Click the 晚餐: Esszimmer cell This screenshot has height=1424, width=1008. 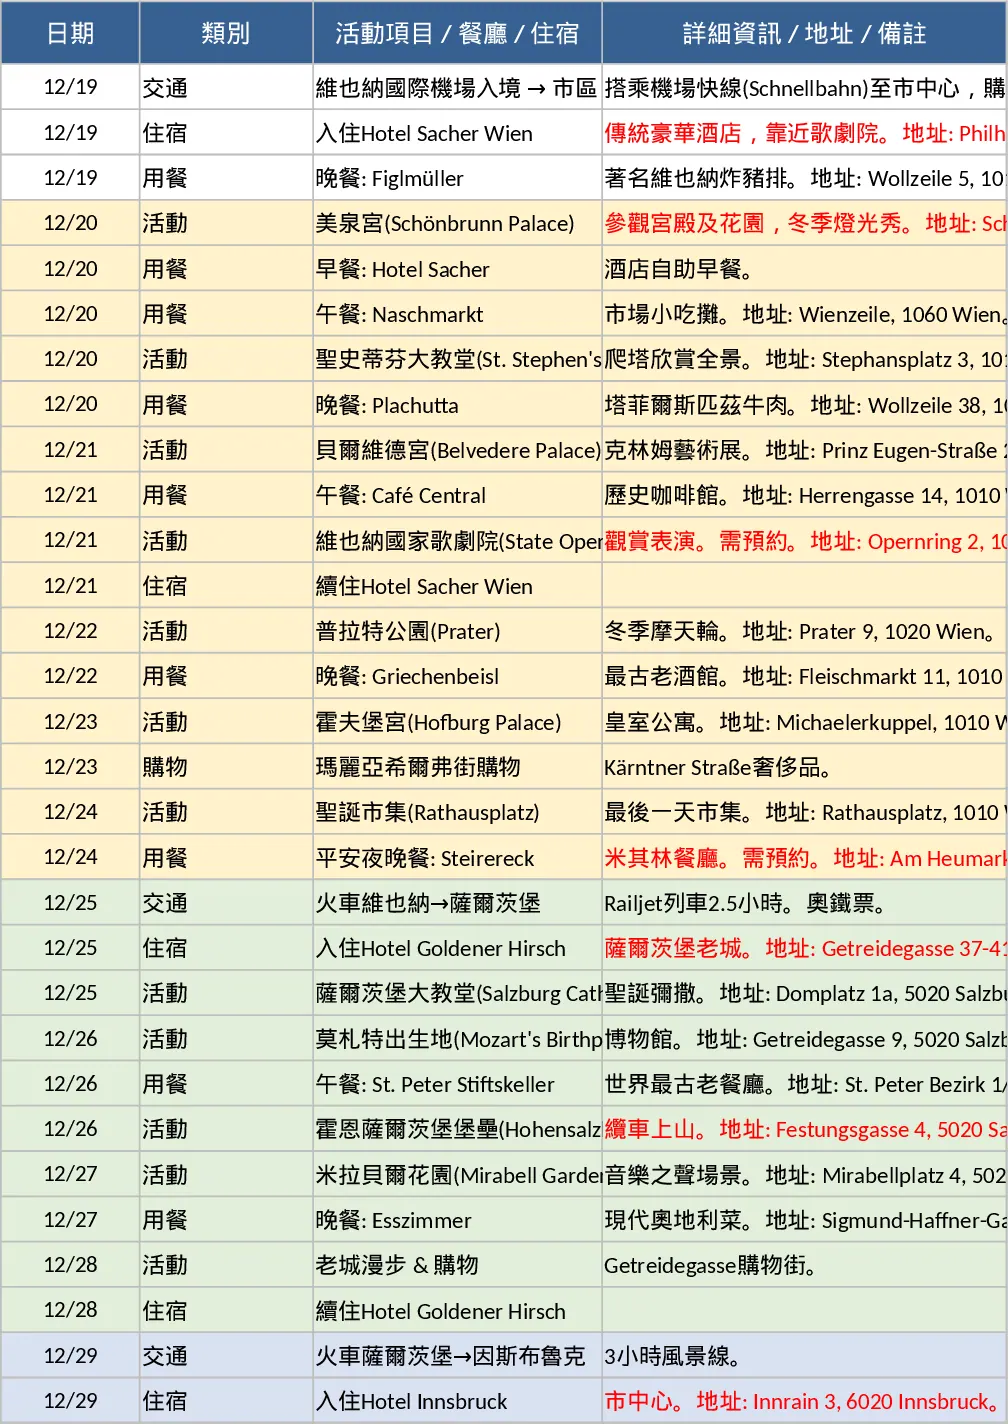click(x=457, y=1220)
